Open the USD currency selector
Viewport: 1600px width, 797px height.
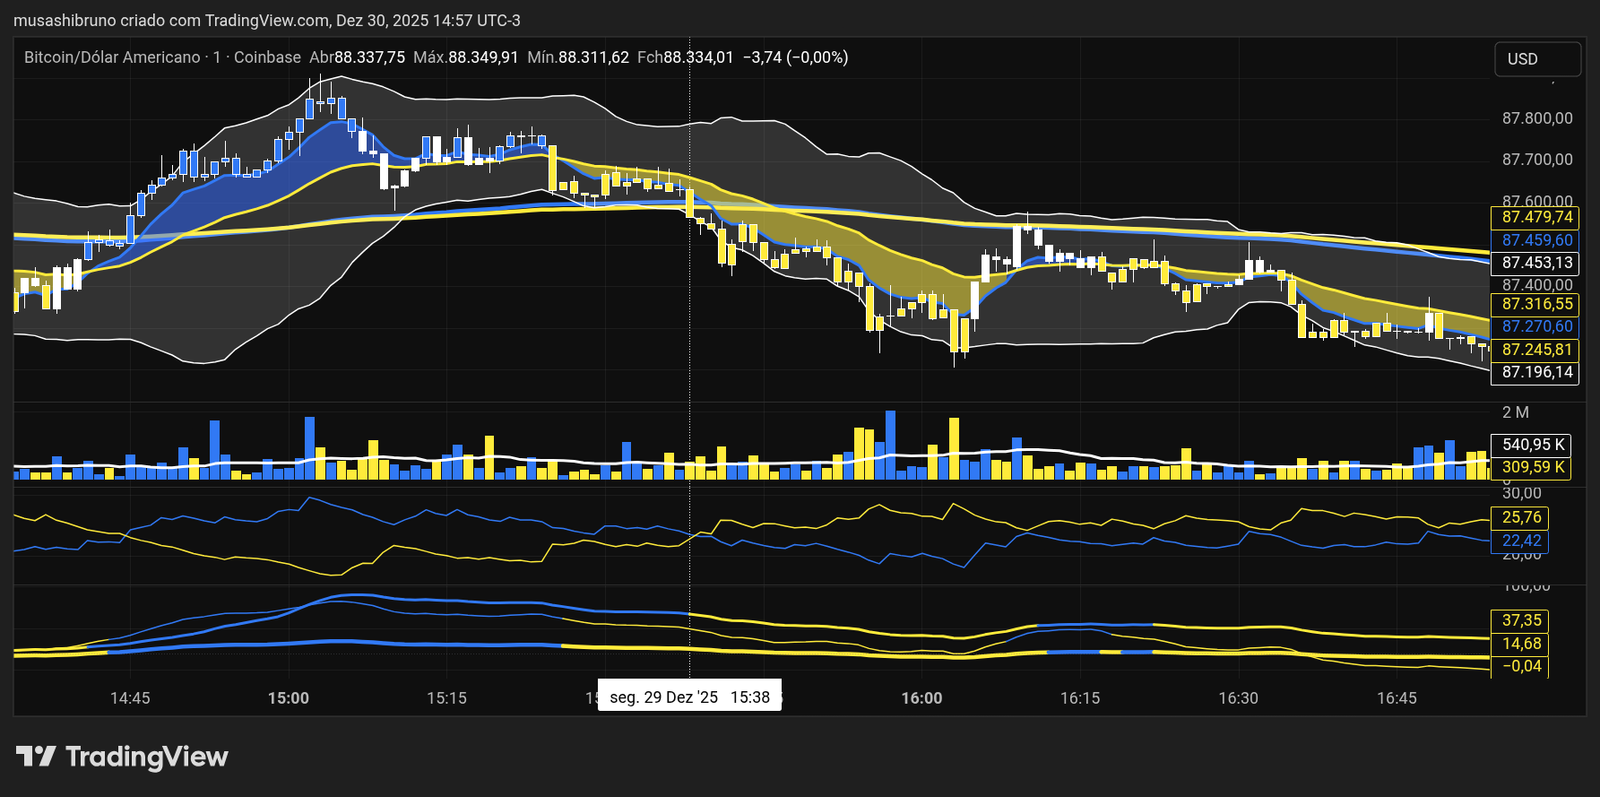[1536, 59]
